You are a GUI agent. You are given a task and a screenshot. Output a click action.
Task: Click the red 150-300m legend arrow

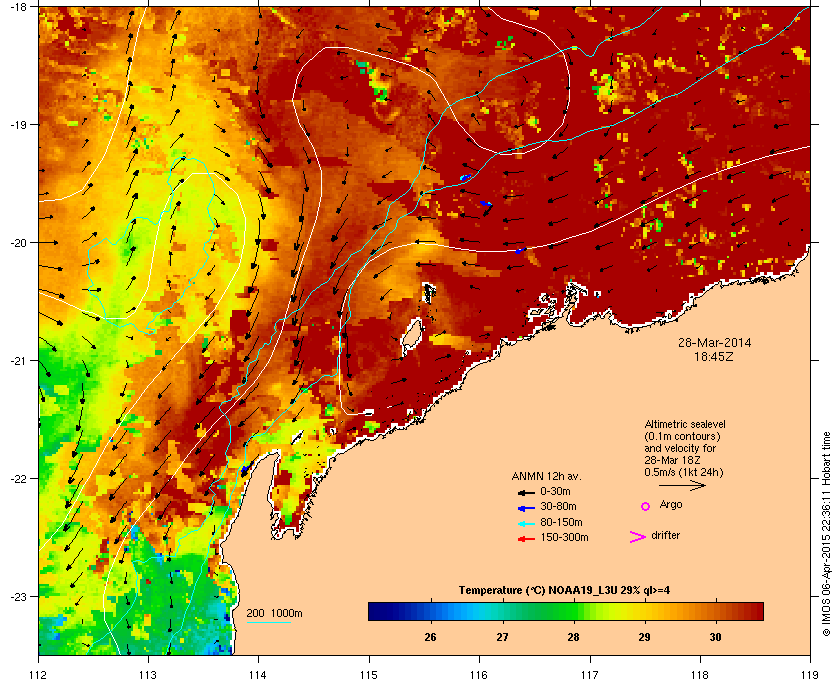pyautogui.click(x=526, y=539)
